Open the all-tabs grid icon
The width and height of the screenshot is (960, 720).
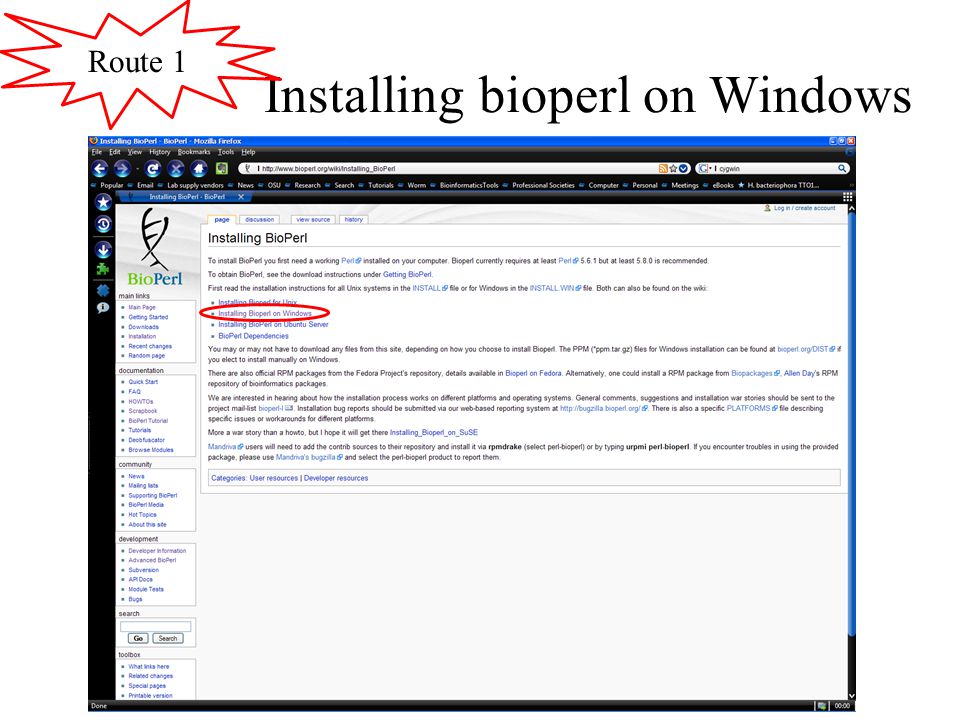click(x=847, y=197)
